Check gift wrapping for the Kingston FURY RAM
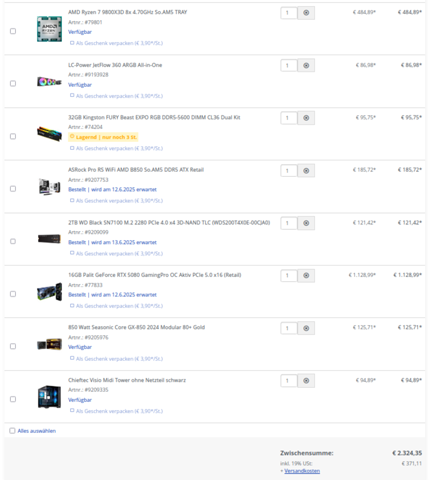 point(72,148)
